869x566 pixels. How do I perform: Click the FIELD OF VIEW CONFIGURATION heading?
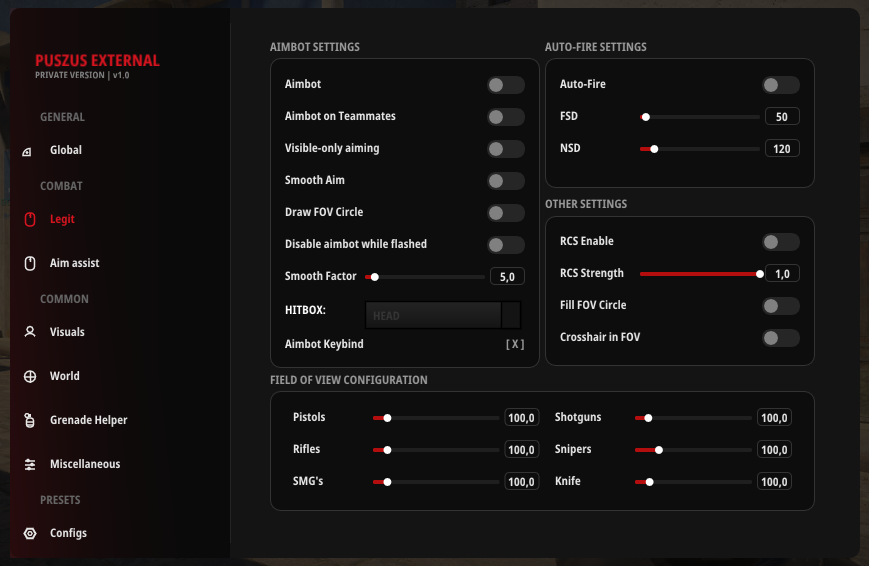(x=349, y=380)
